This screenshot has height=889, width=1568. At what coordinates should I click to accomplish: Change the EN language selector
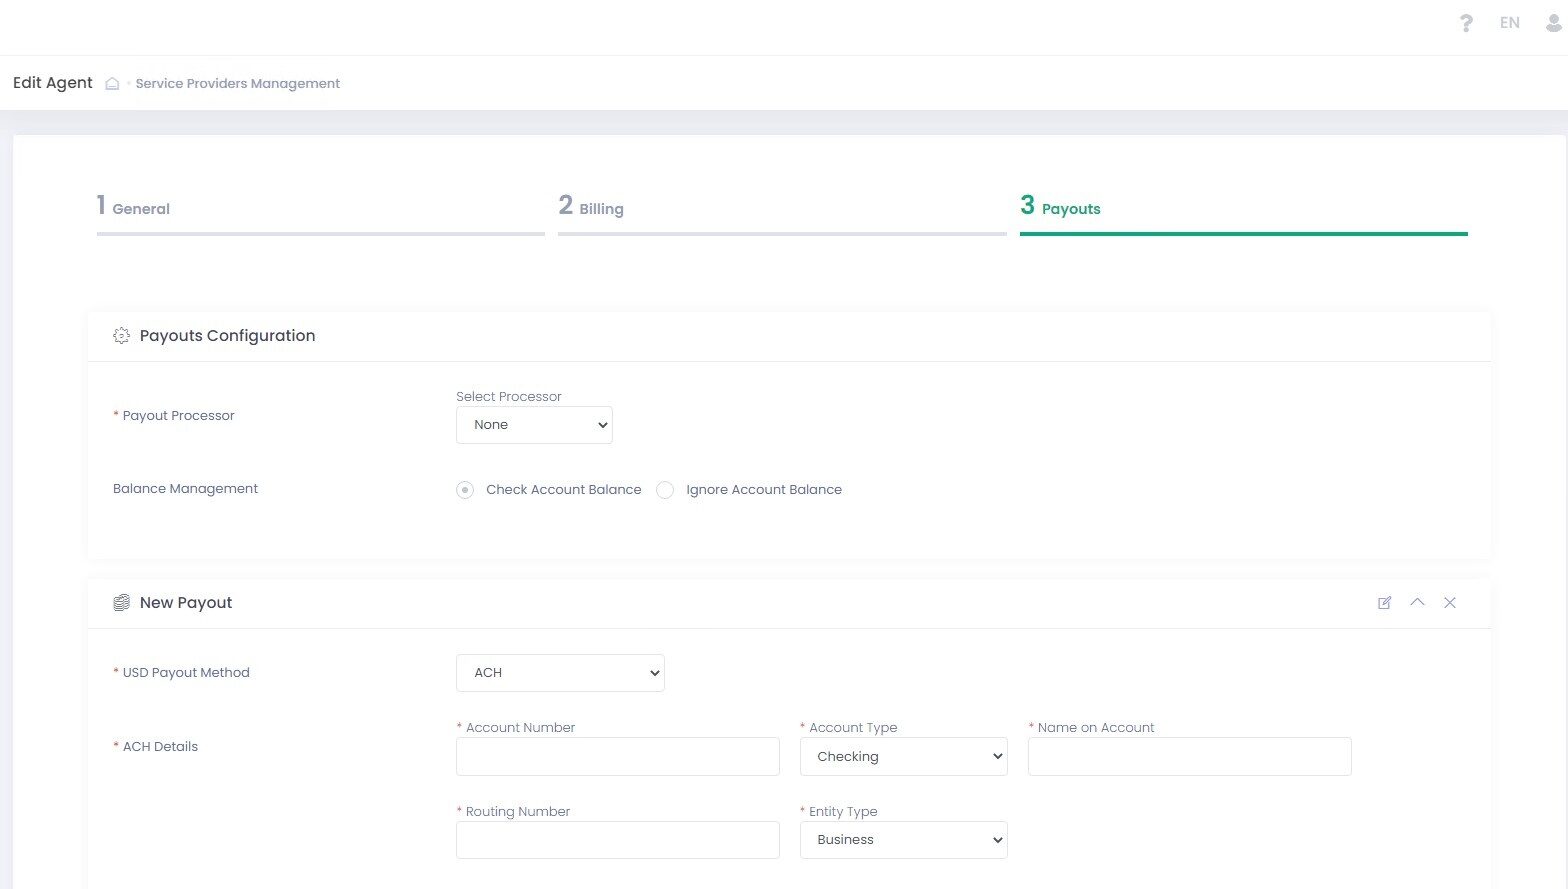tap(1509, 23)
